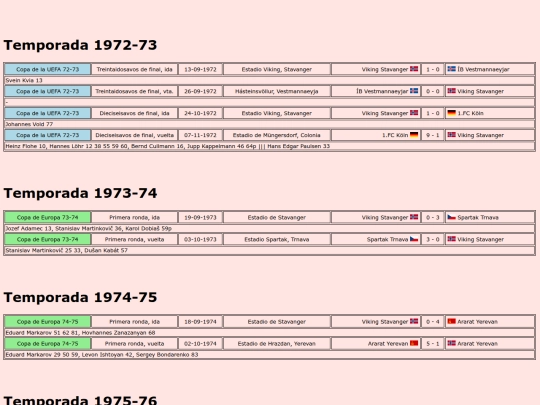This screenshot has width=540, height=405.
Task: Select 'Copa de Europa 74-75' cell, 18-09-1974 row
Action: pyautogui.click(x=48, y=322)
